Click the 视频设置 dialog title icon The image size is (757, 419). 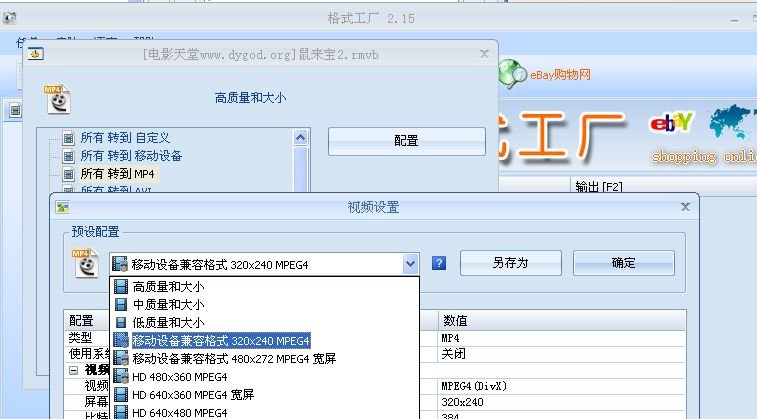pyautogui.click(x=62, y=207)
